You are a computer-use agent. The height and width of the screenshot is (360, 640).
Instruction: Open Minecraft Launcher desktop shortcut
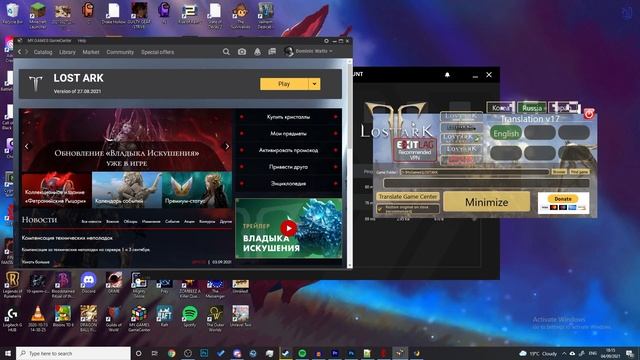(38, 16)
